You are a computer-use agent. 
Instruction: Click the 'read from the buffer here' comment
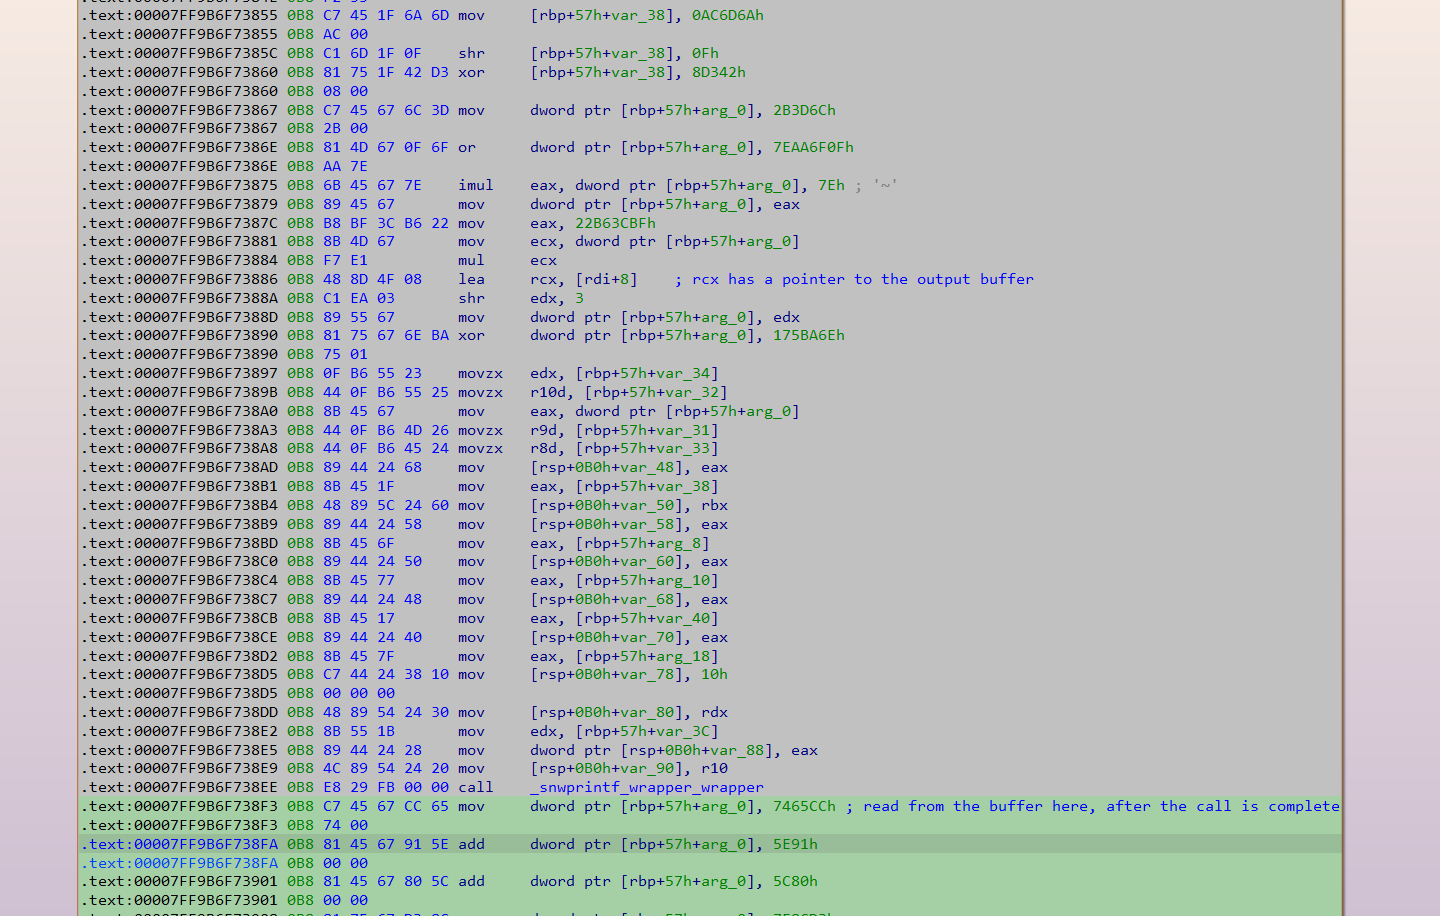pyautogui.click(x=1092, y=806)
